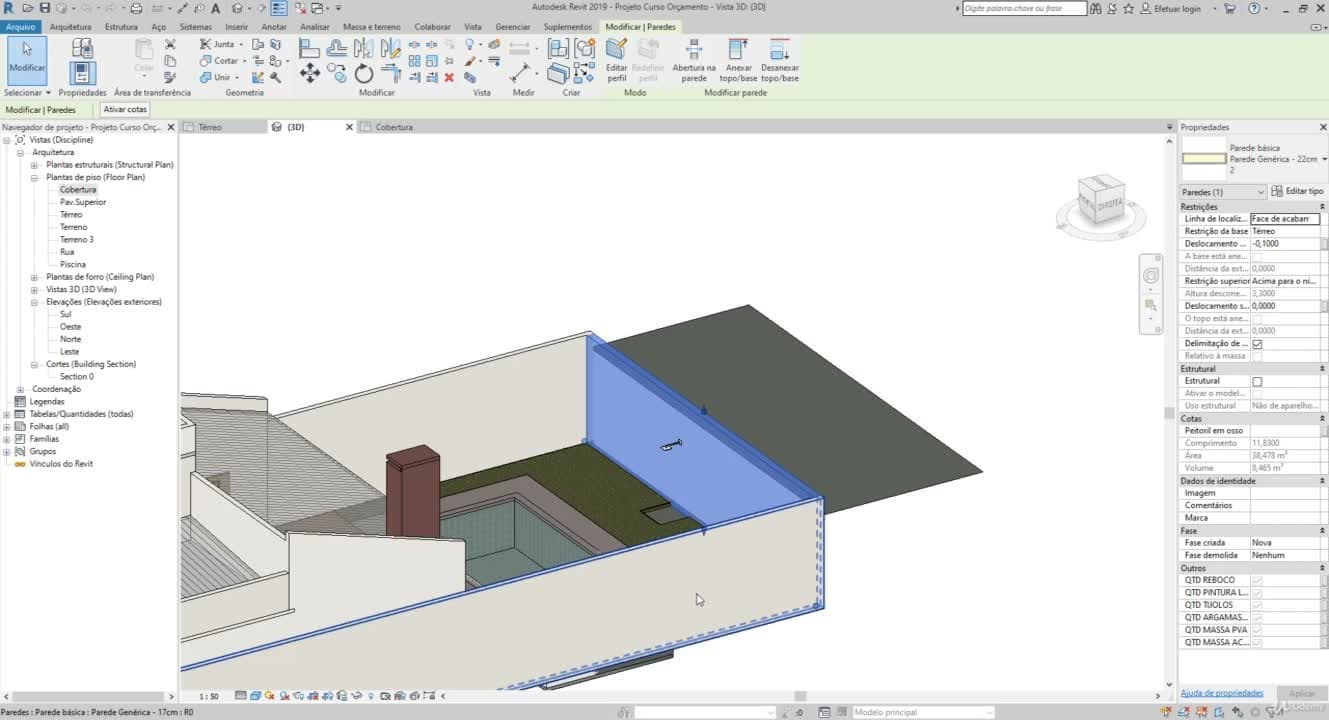
Task: Click the wall type preview swatch
Action: 1204,159
